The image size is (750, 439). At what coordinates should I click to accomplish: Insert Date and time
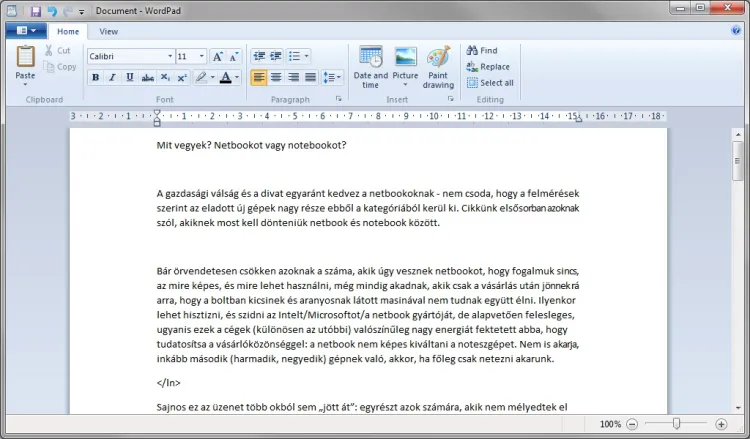click(x=371, y=67)
